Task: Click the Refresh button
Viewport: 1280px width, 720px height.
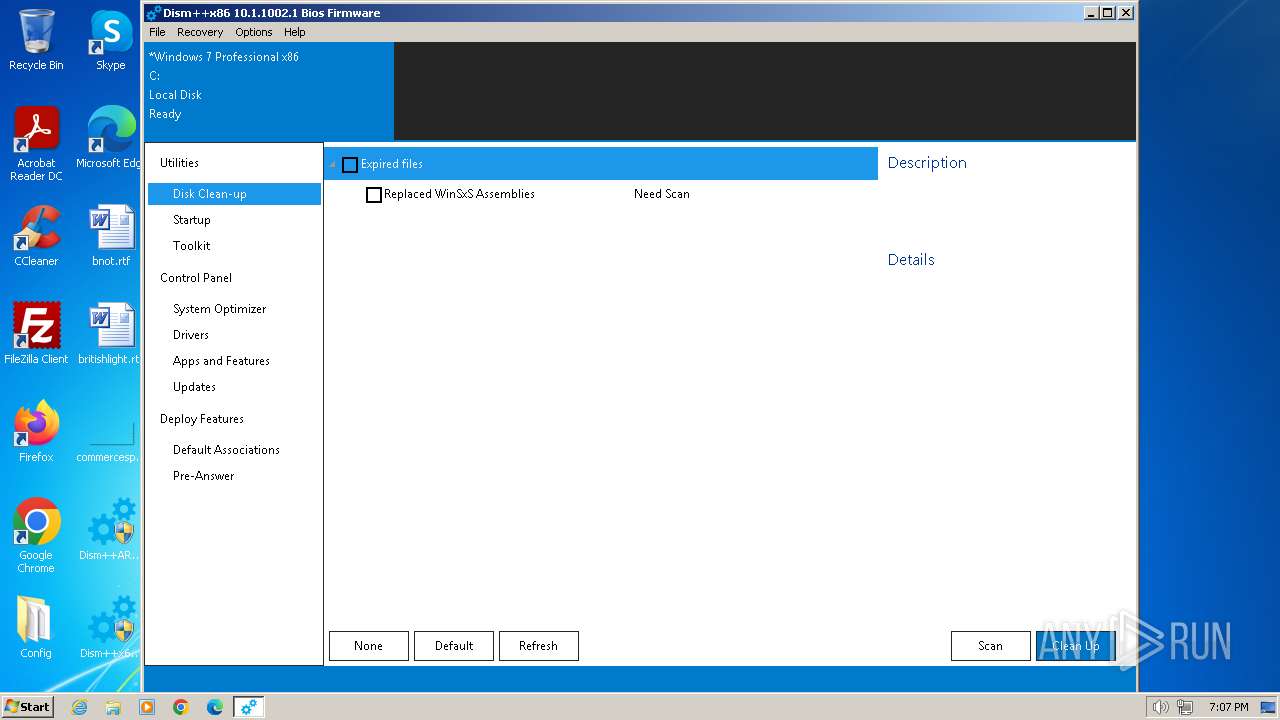Action: pos(539,646)
